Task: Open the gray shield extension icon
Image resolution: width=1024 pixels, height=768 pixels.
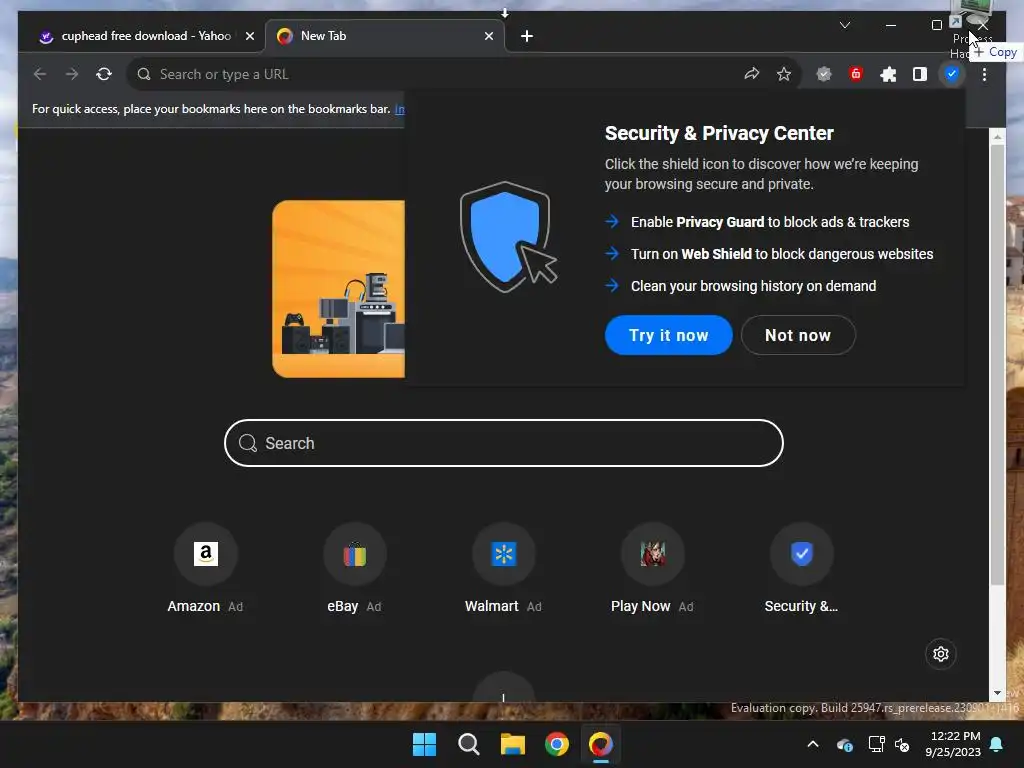Action: click(824, 74)
